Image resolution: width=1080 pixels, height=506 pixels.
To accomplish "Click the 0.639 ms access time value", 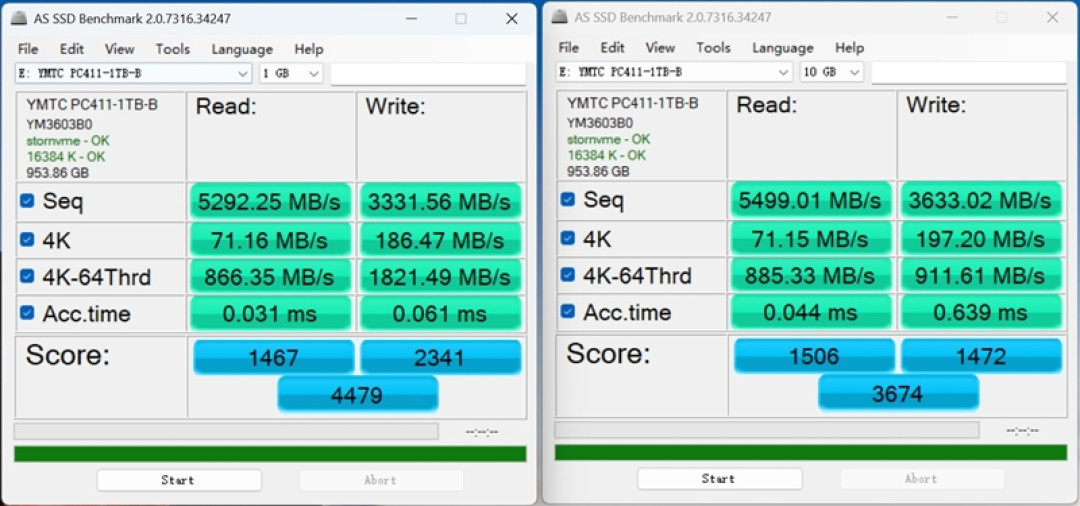I will [x=980, y=313].
